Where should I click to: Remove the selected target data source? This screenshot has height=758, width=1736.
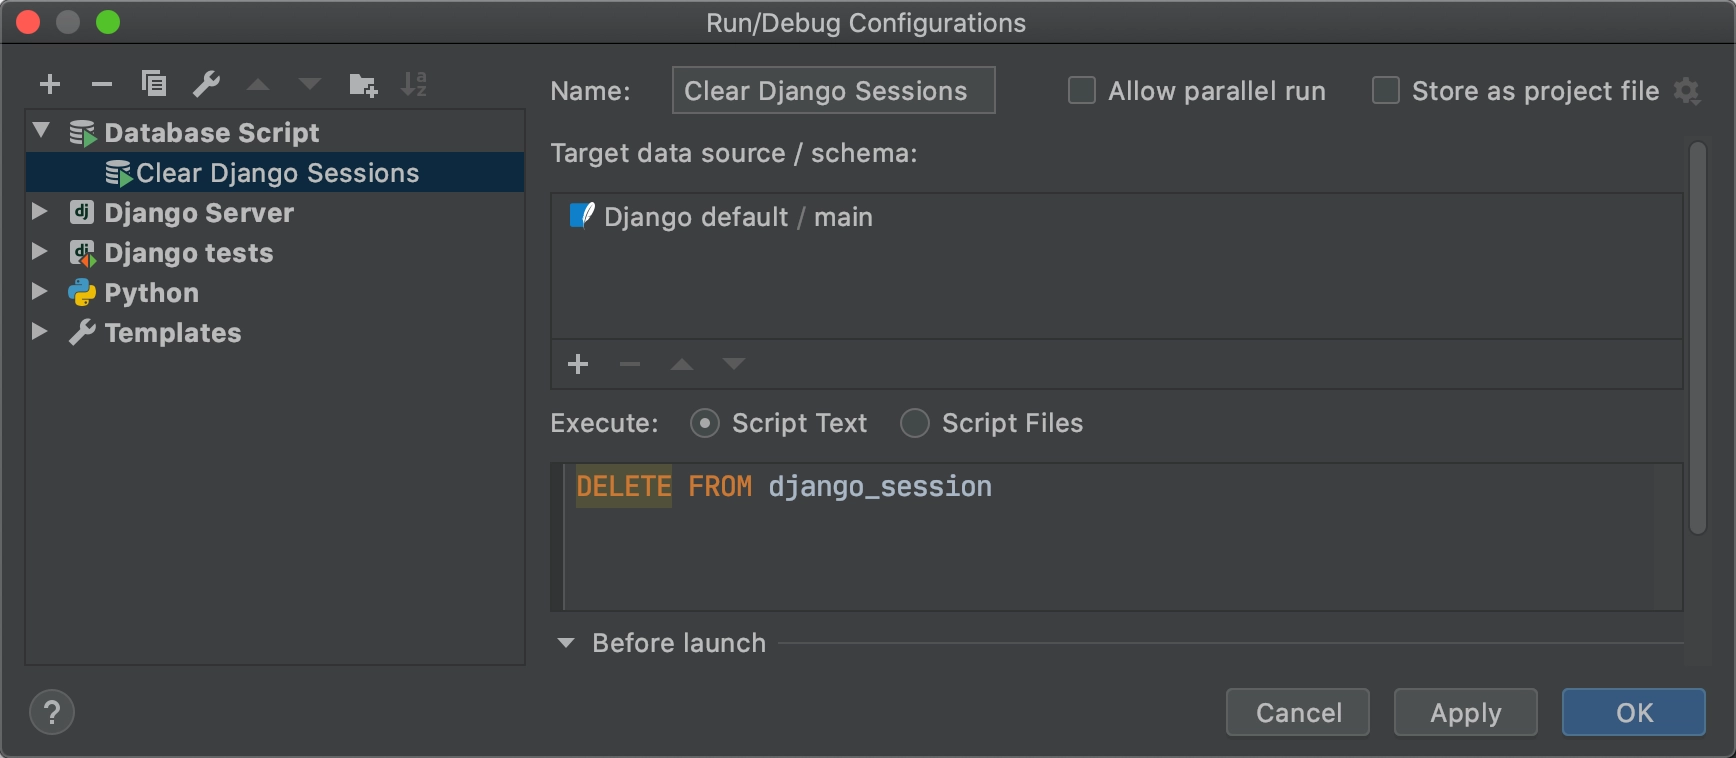(x=630, y=364)
